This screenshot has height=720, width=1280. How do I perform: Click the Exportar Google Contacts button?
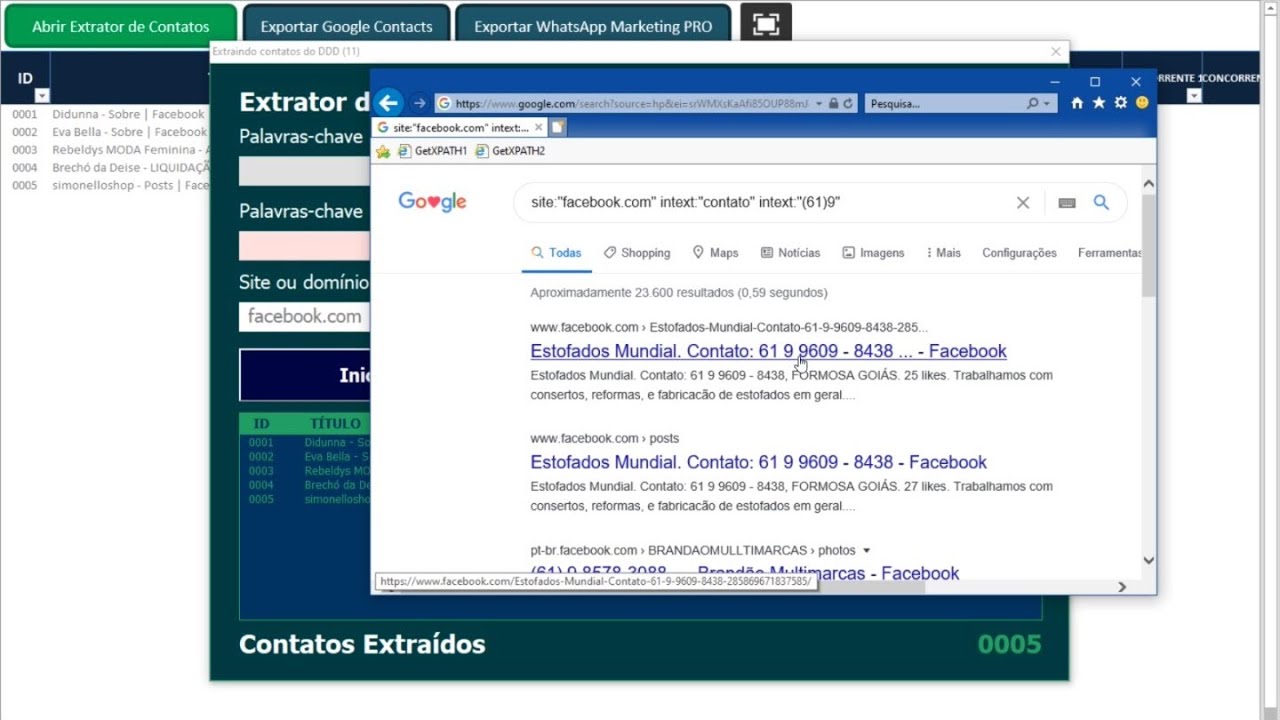tap(347, 27)
